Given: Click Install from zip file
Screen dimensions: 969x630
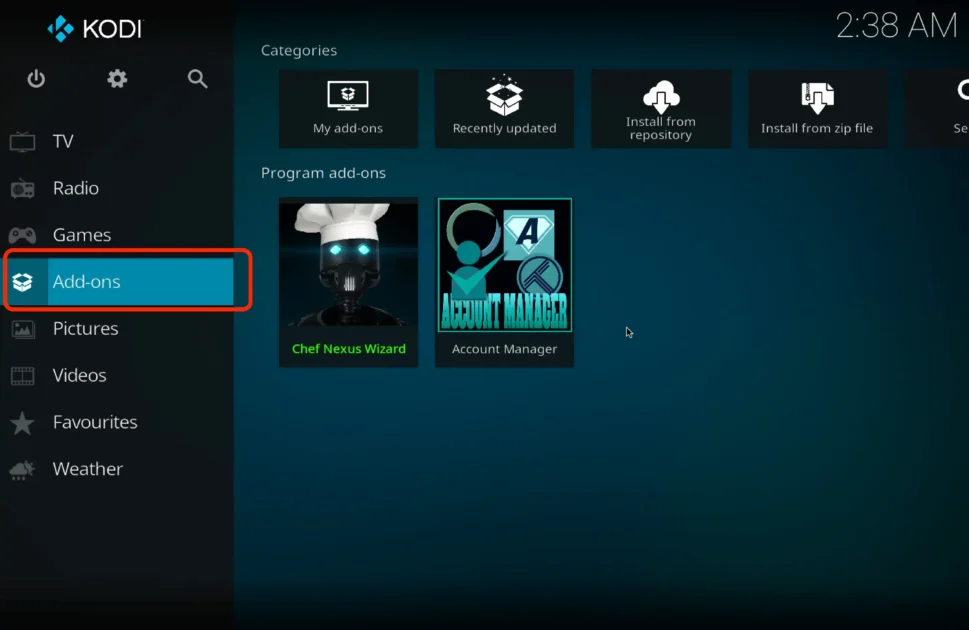Looking at the screenshot, I should (x=817, y=108).
